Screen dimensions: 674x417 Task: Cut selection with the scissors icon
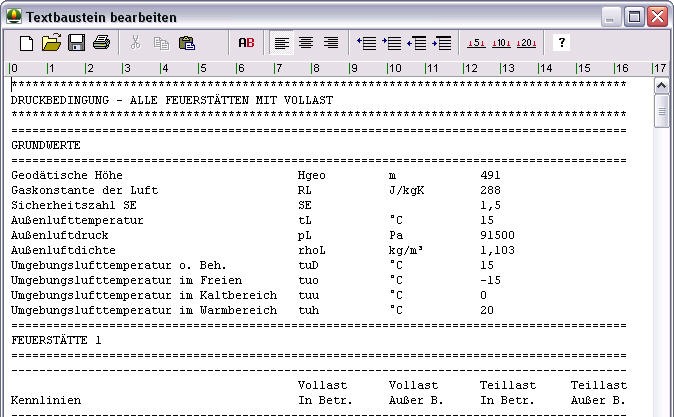[135, 43]
